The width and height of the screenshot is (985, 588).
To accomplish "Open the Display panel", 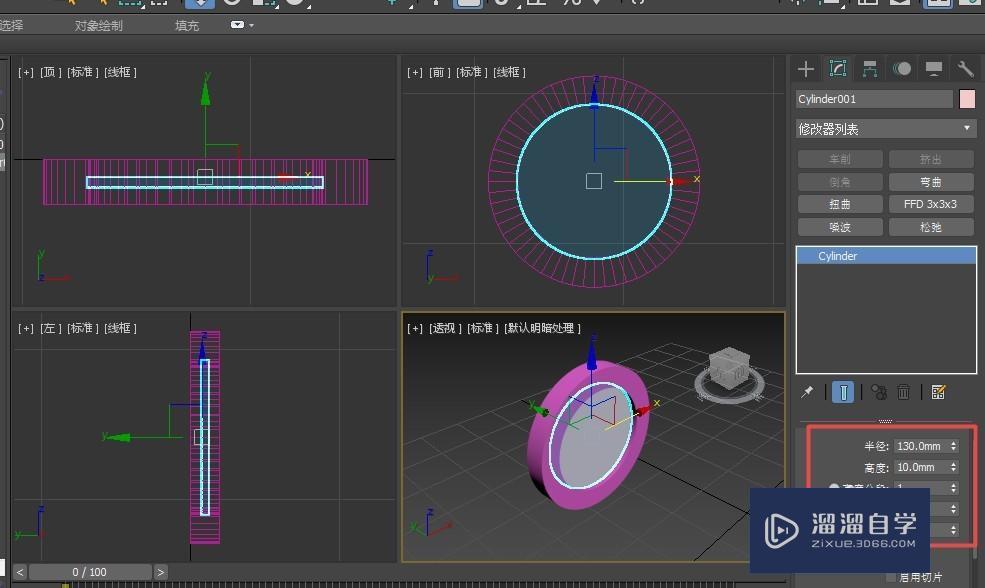I will (x=933, y=69).
